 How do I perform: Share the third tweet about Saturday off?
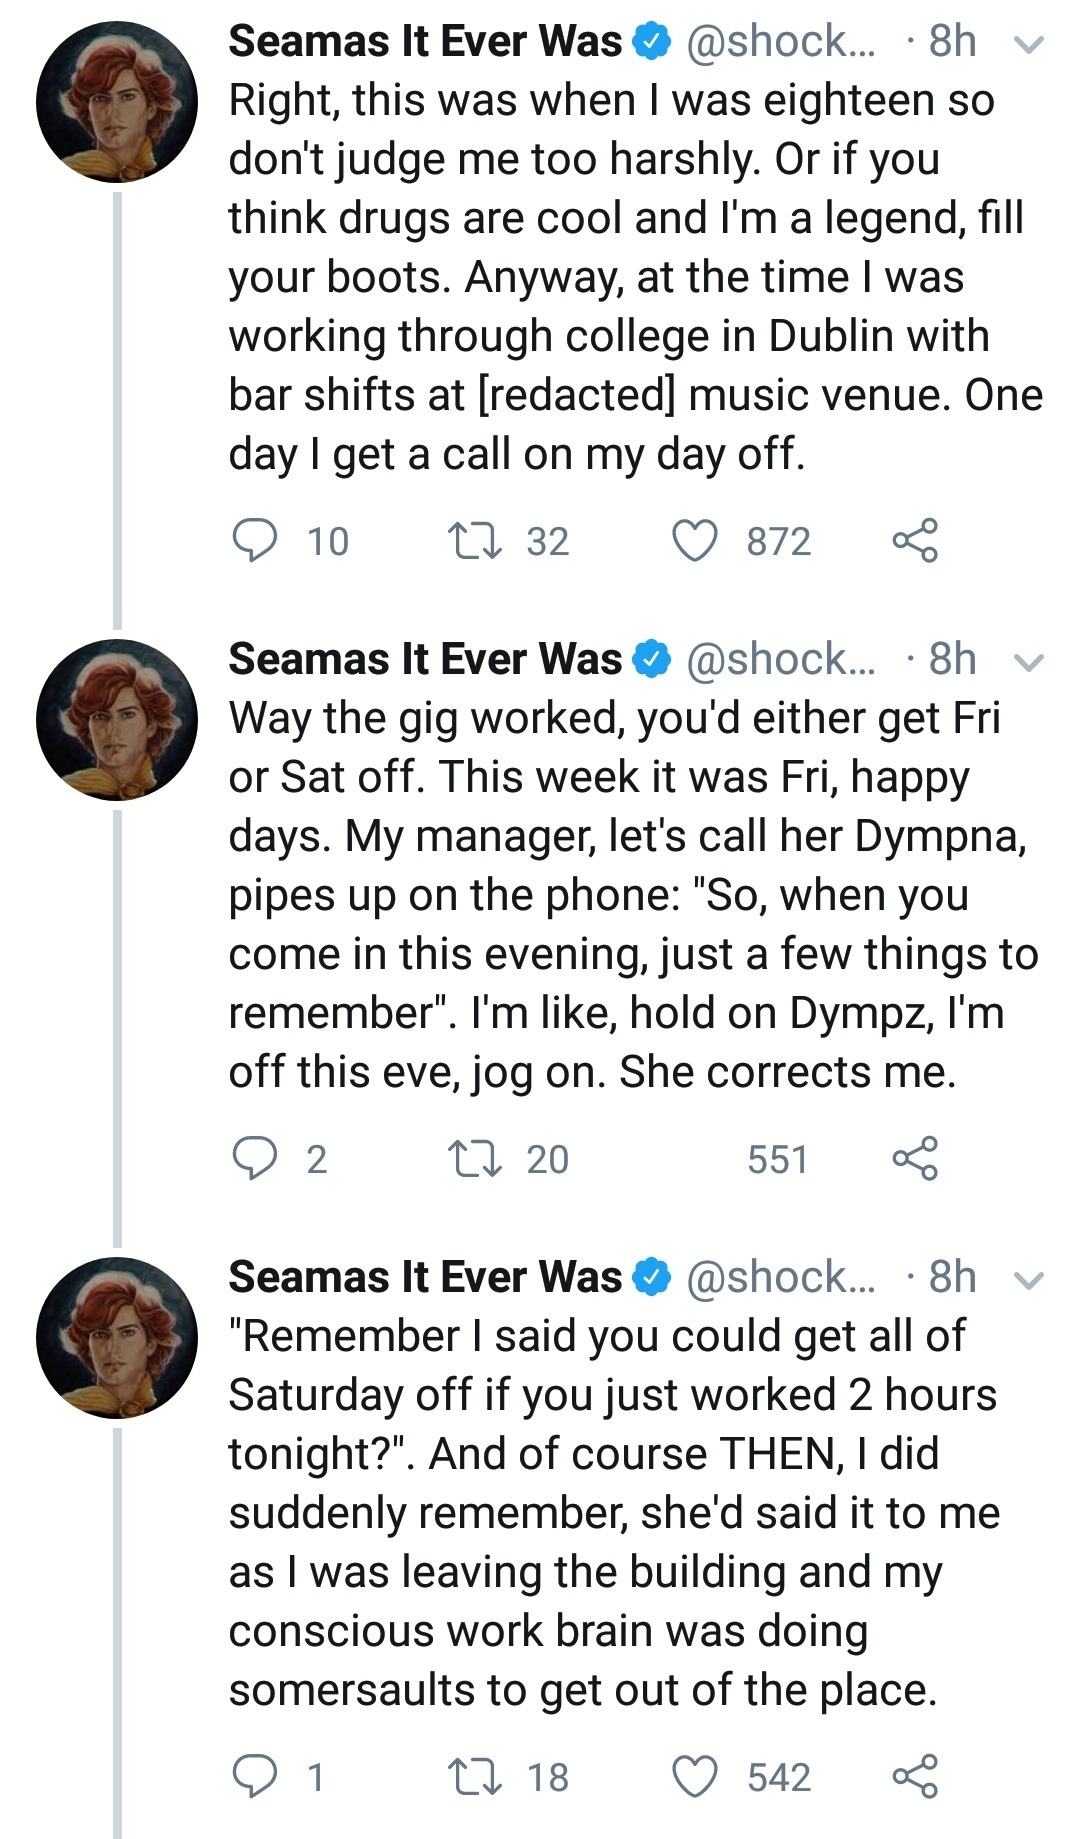click(915, 1777)
